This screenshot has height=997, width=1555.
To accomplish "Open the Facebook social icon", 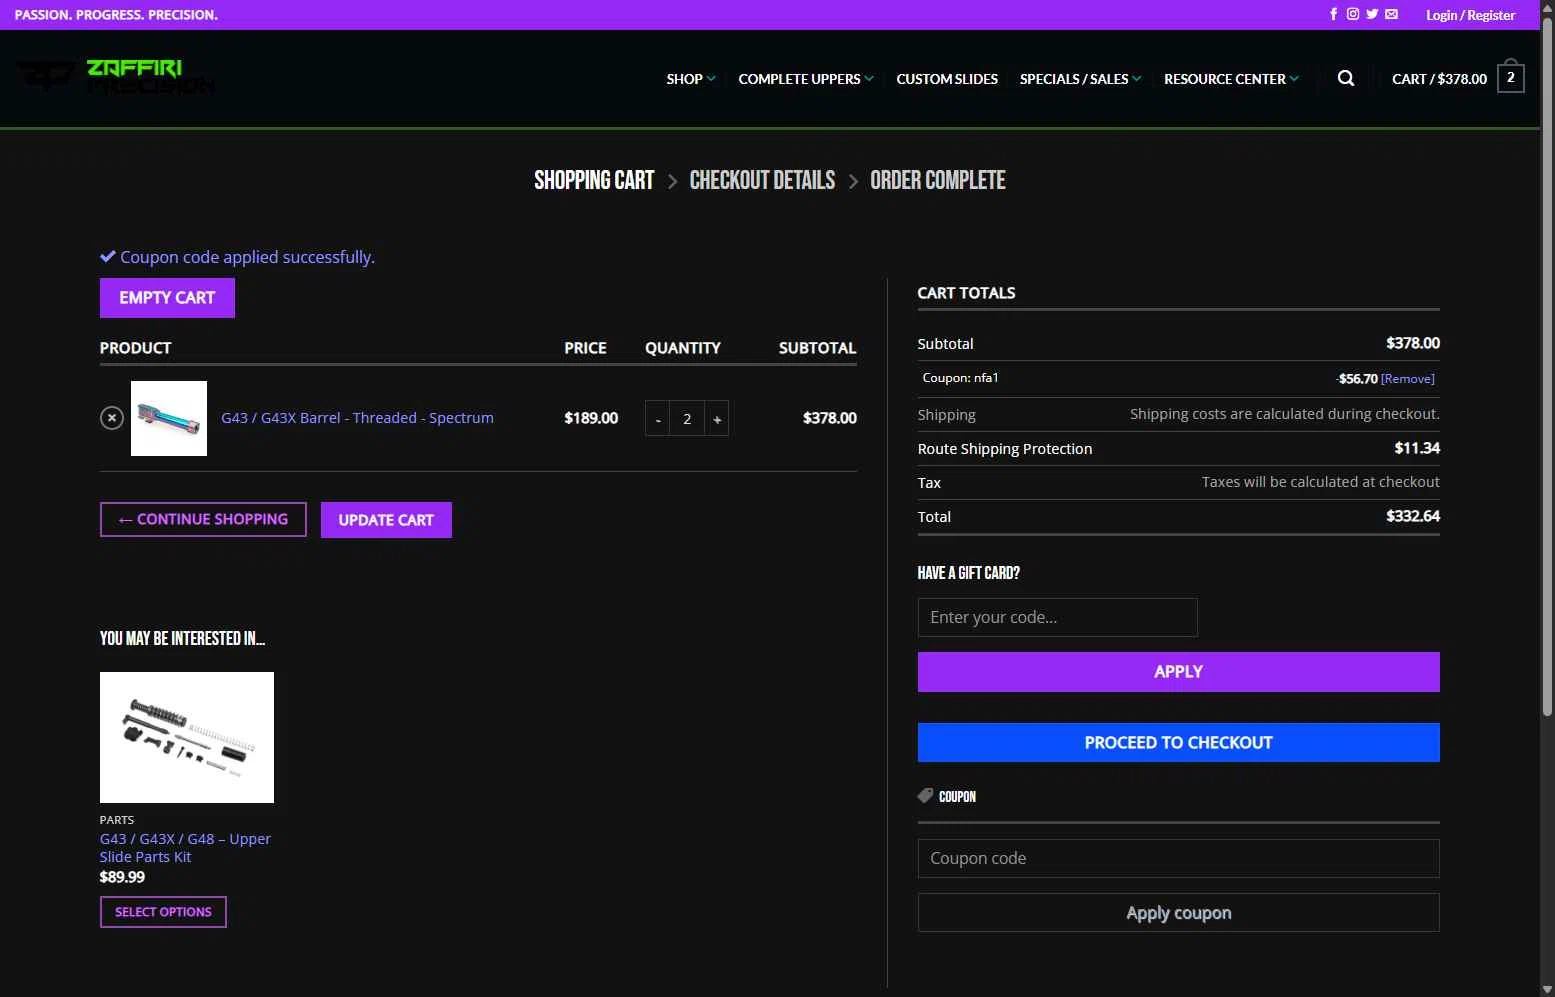I will click(x=1333, y=14).
